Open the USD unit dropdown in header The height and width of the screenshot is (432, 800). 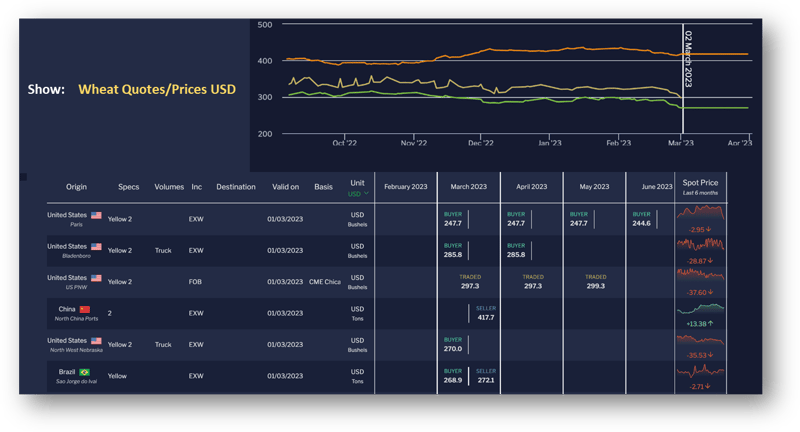coord(358,194)
